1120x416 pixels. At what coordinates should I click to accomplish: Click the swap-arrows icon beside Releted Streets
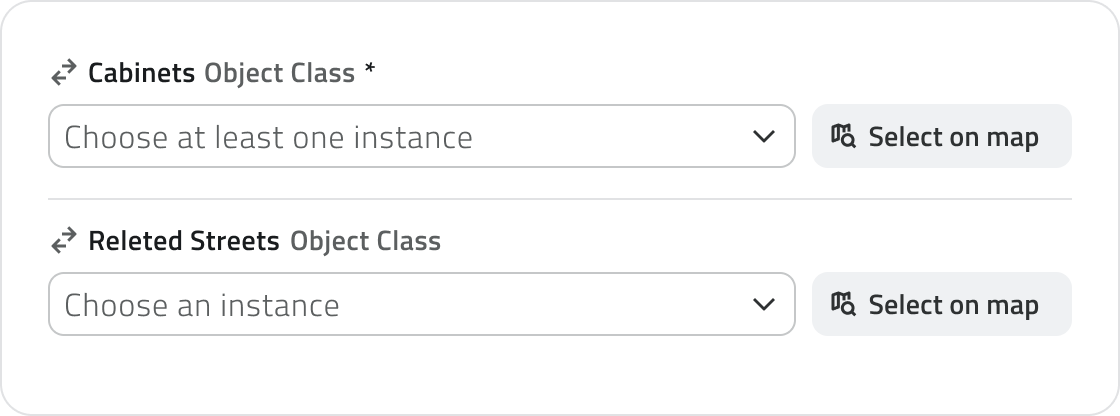tap(64, 241)
